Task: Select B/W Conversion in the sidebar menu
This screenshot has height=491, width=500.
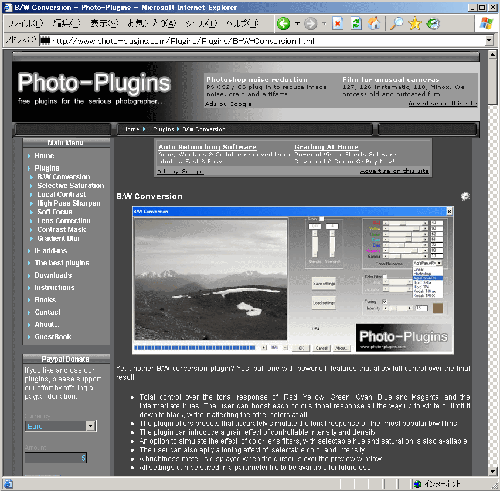Action: click(64, 177)
